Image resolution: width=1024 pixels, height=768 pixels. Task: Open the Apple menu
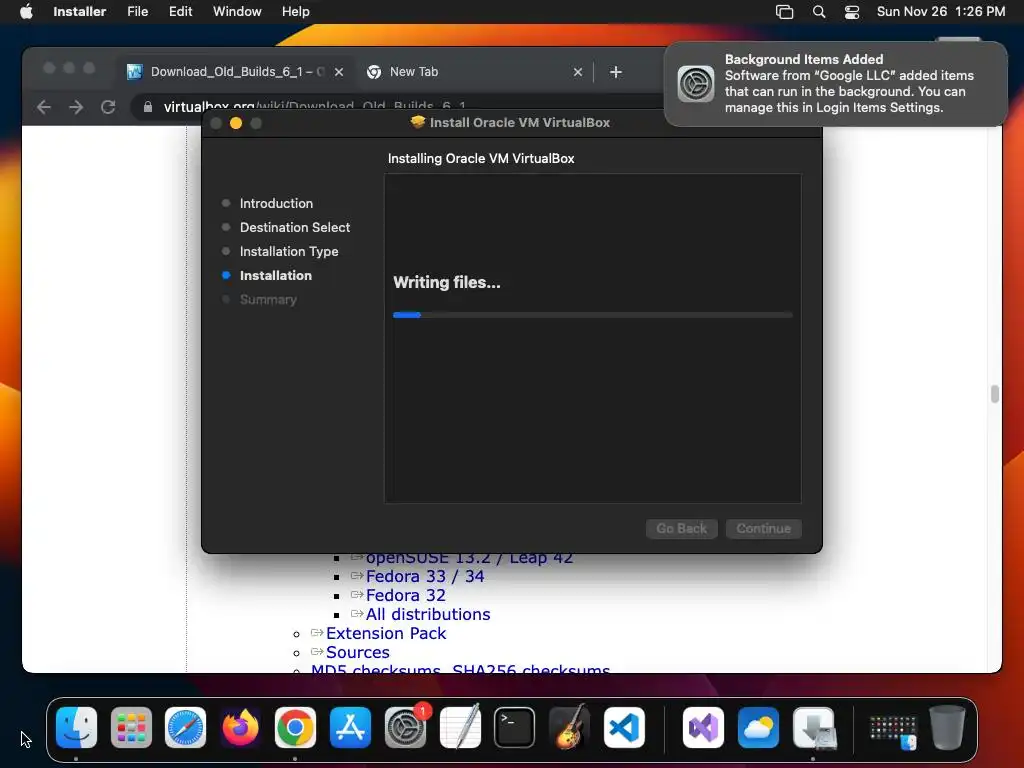coord(26,12)
